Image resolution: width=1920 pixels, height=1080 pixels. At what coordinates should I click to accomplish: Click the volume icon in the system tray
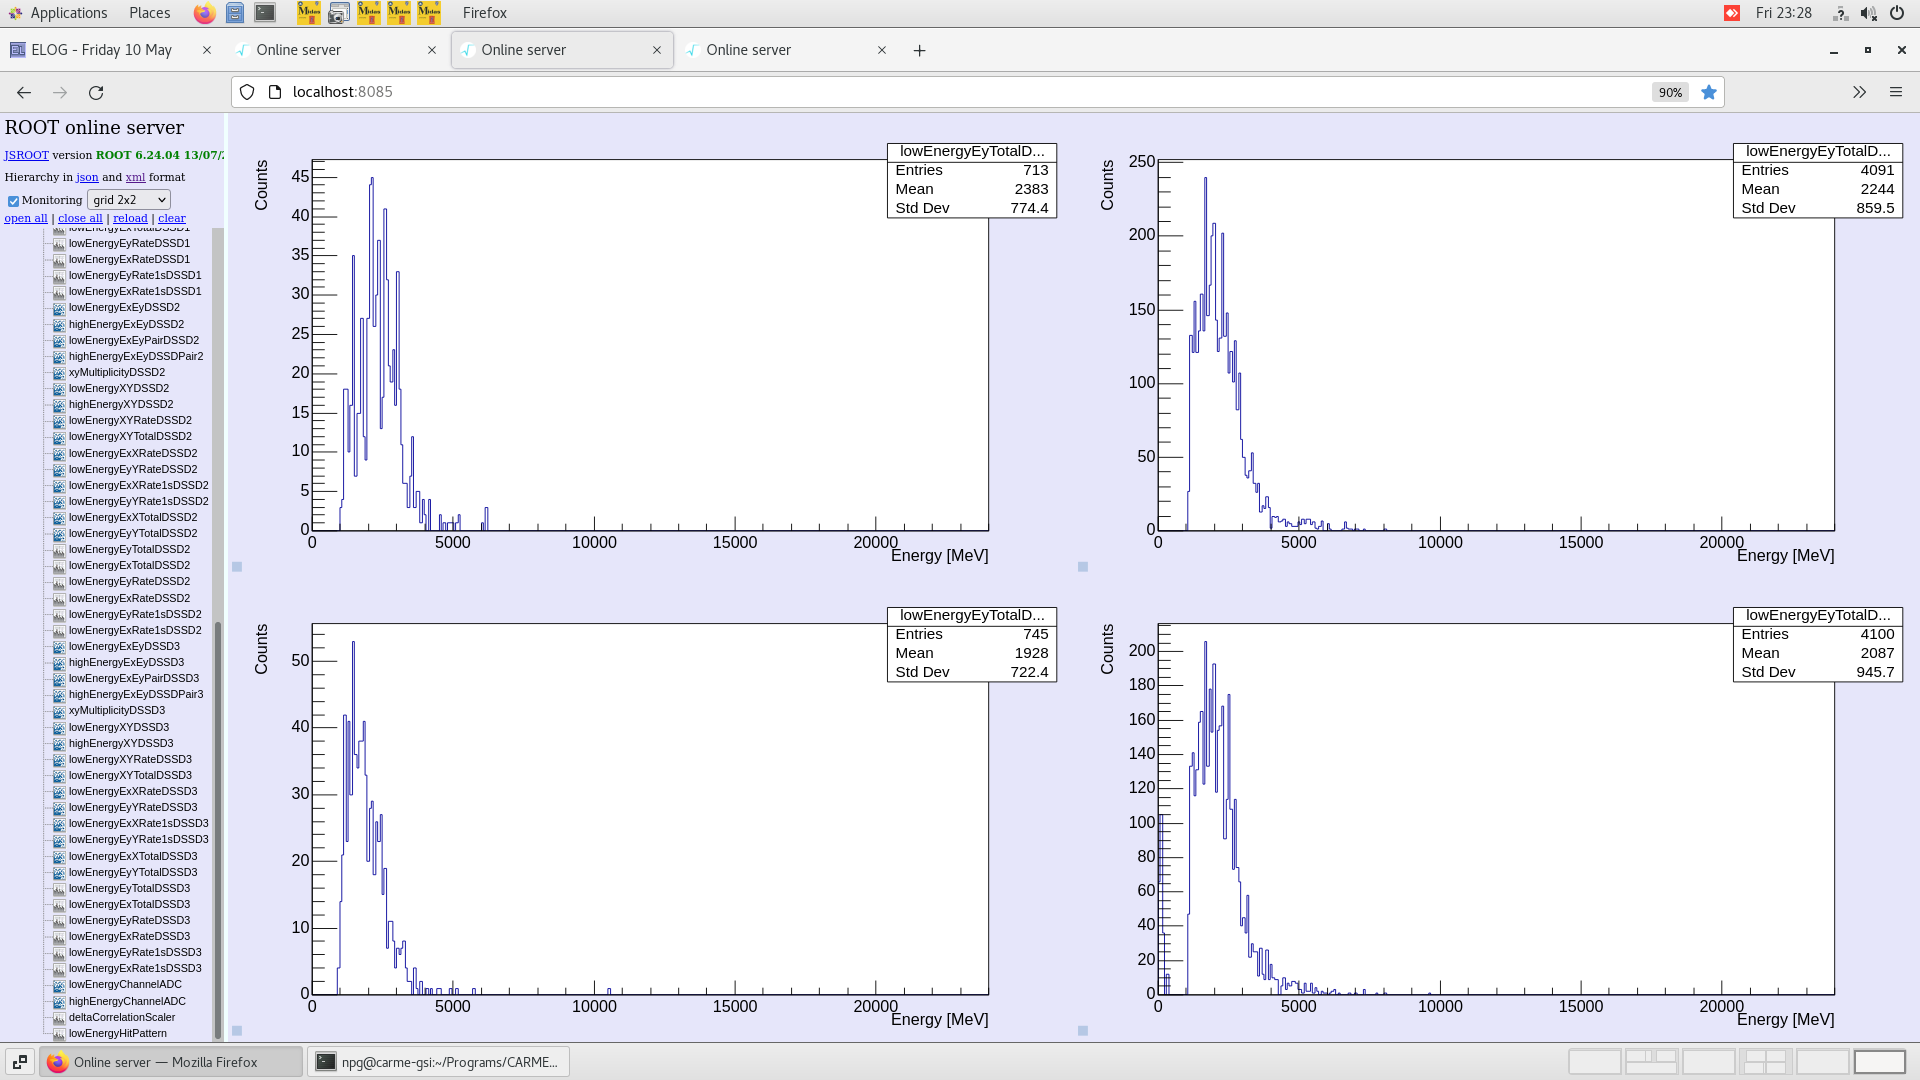[x=1868, y=13]
